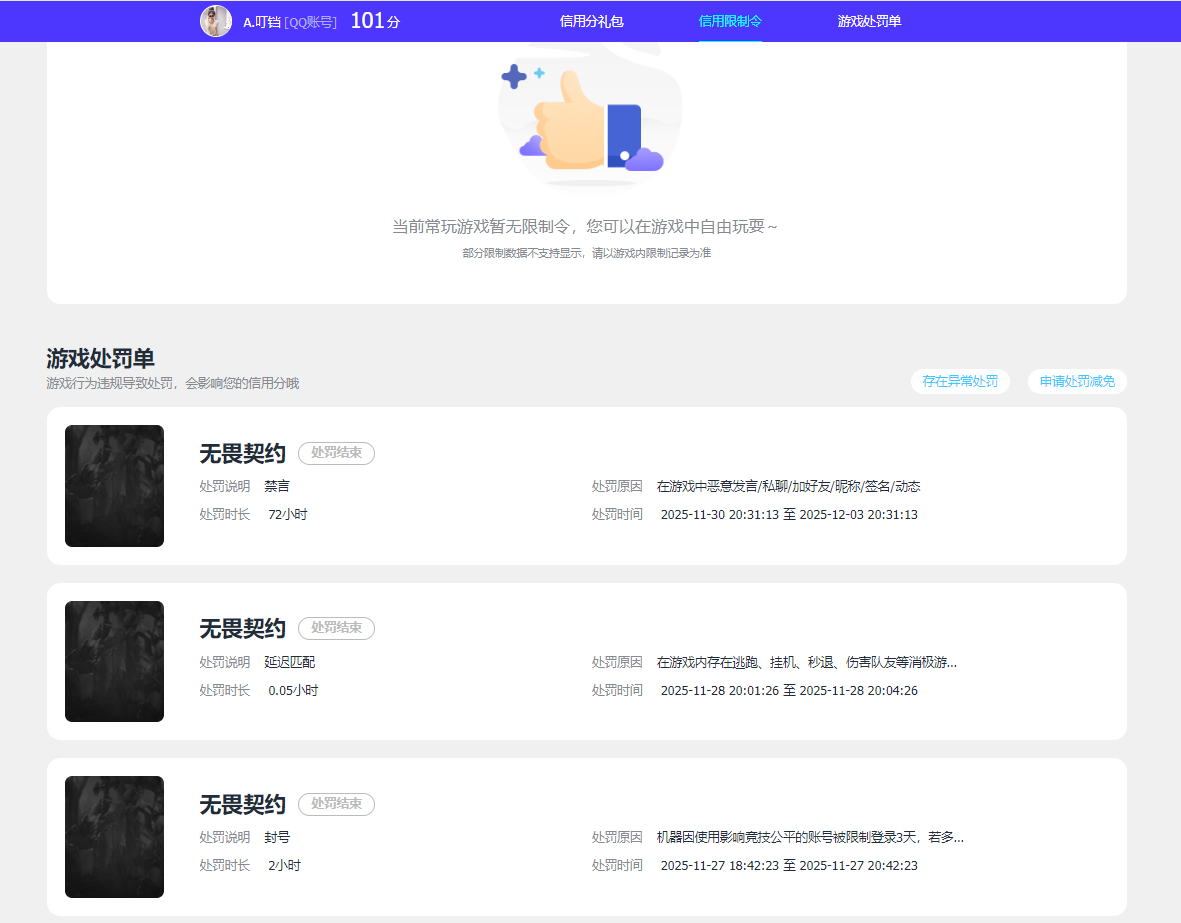Click the first 处罚结束 status badge
Screen dimensions: 1181x923
[336, 453]
